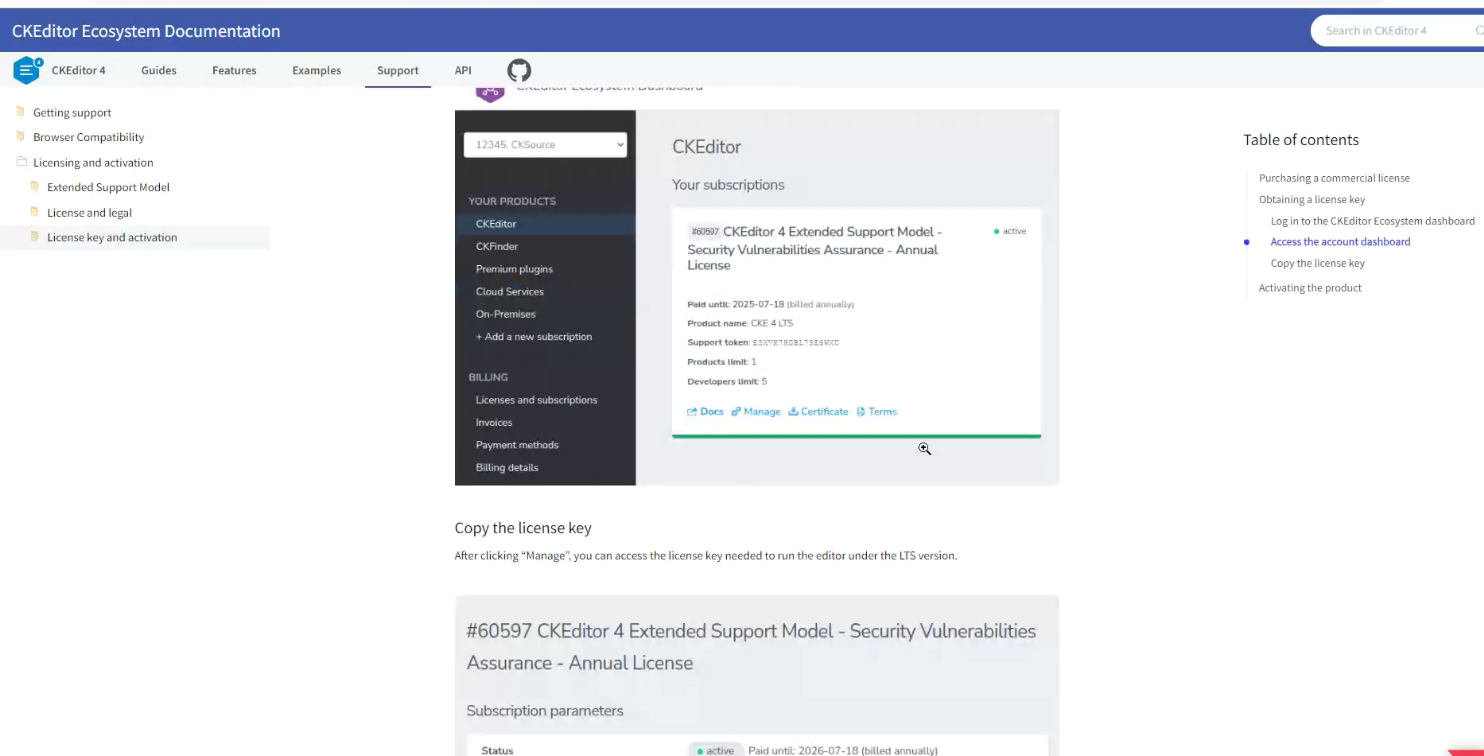The image size is (1484, 756).
Task: Open the Examples menu item
Action: pos(316,70)
